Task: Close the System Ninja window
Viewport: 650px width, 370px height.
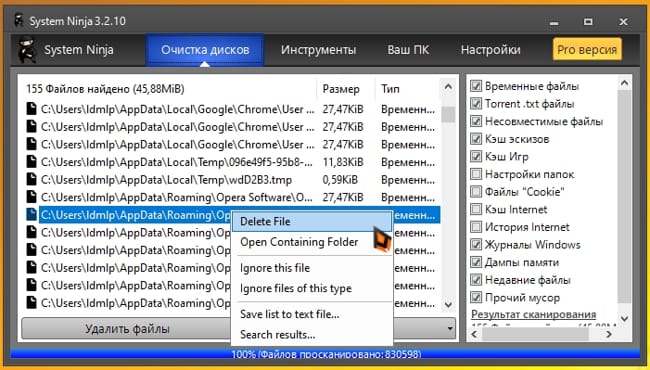Action: pyautogui.click(x=623, y=22)
